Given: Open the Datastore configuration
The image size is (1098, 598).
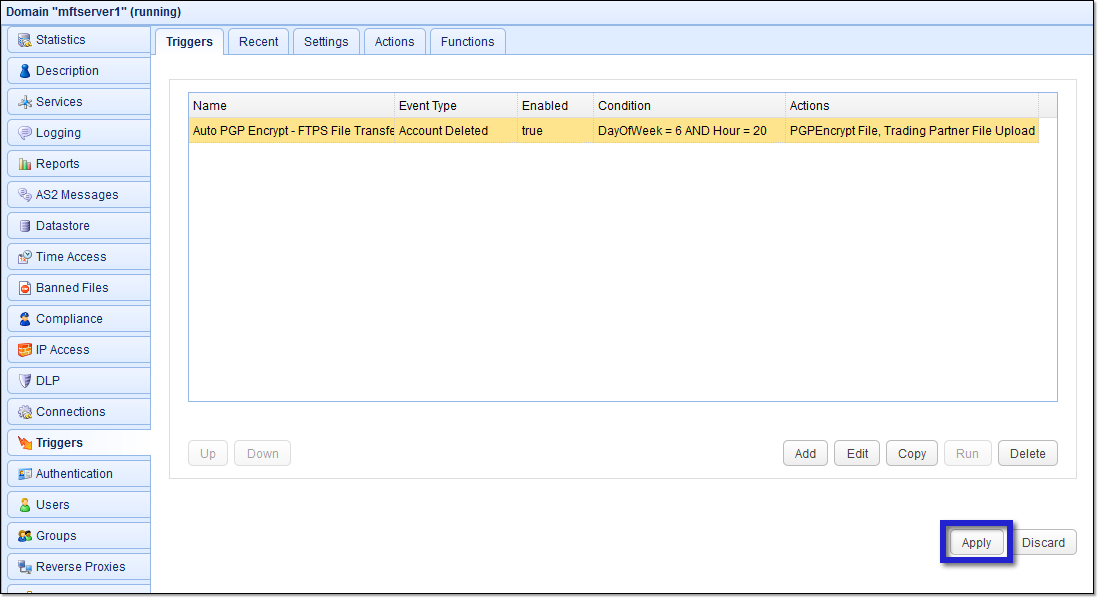Looking at the screenshot, I should coord(62,225).
